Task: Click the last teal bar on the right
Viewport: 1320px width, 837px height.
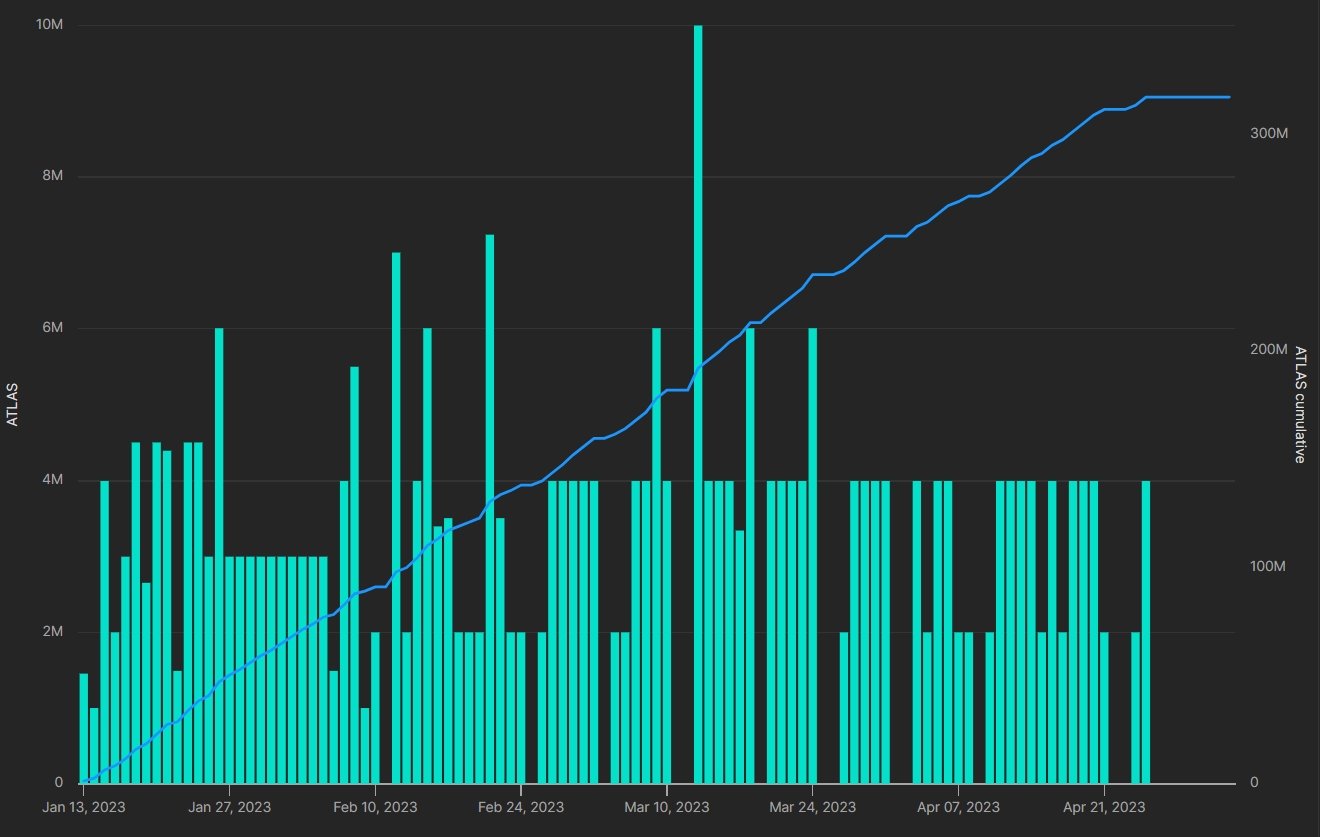Action: pyautogui.click(x=1146, y=630)
